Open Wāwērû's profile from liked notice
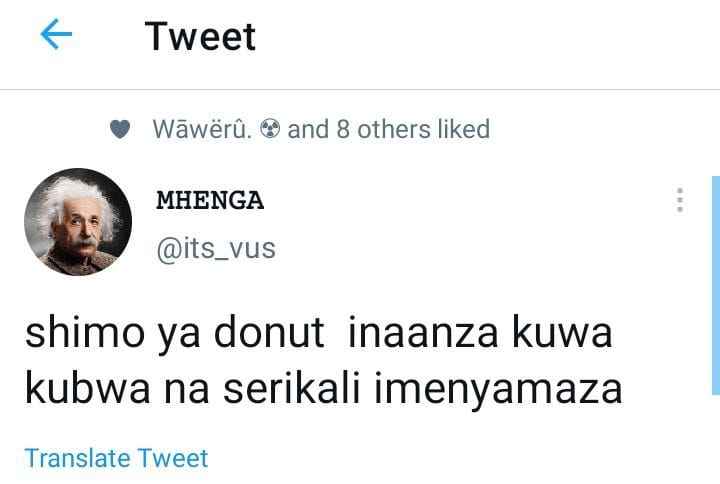Viewport: 720px width, 484px height. pos(202,130)
